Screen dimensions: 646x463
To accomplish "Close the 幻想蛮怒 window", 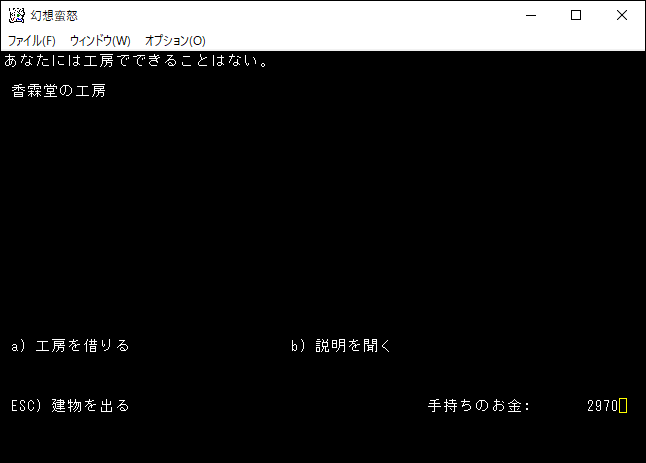I will click(x=622, y=15).
